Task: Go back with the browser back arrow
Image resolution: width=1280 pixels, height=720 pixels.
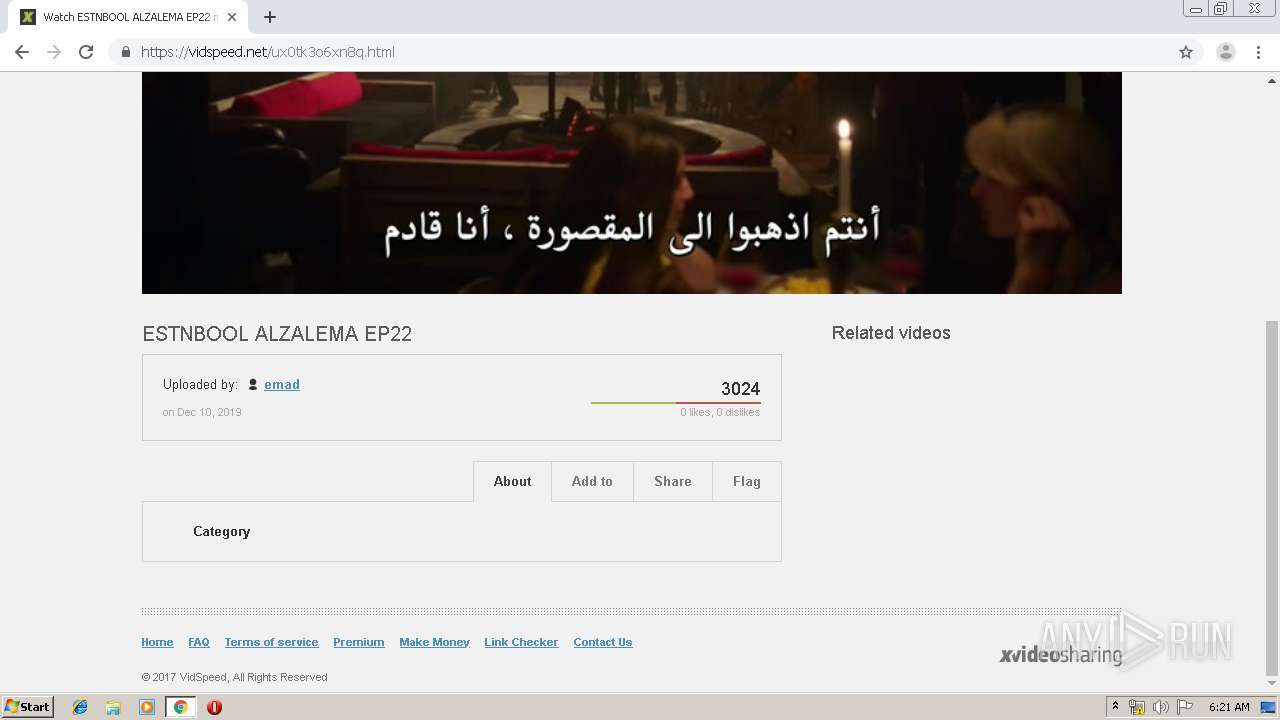Action: pyautogui.click(x=22, y=52)
